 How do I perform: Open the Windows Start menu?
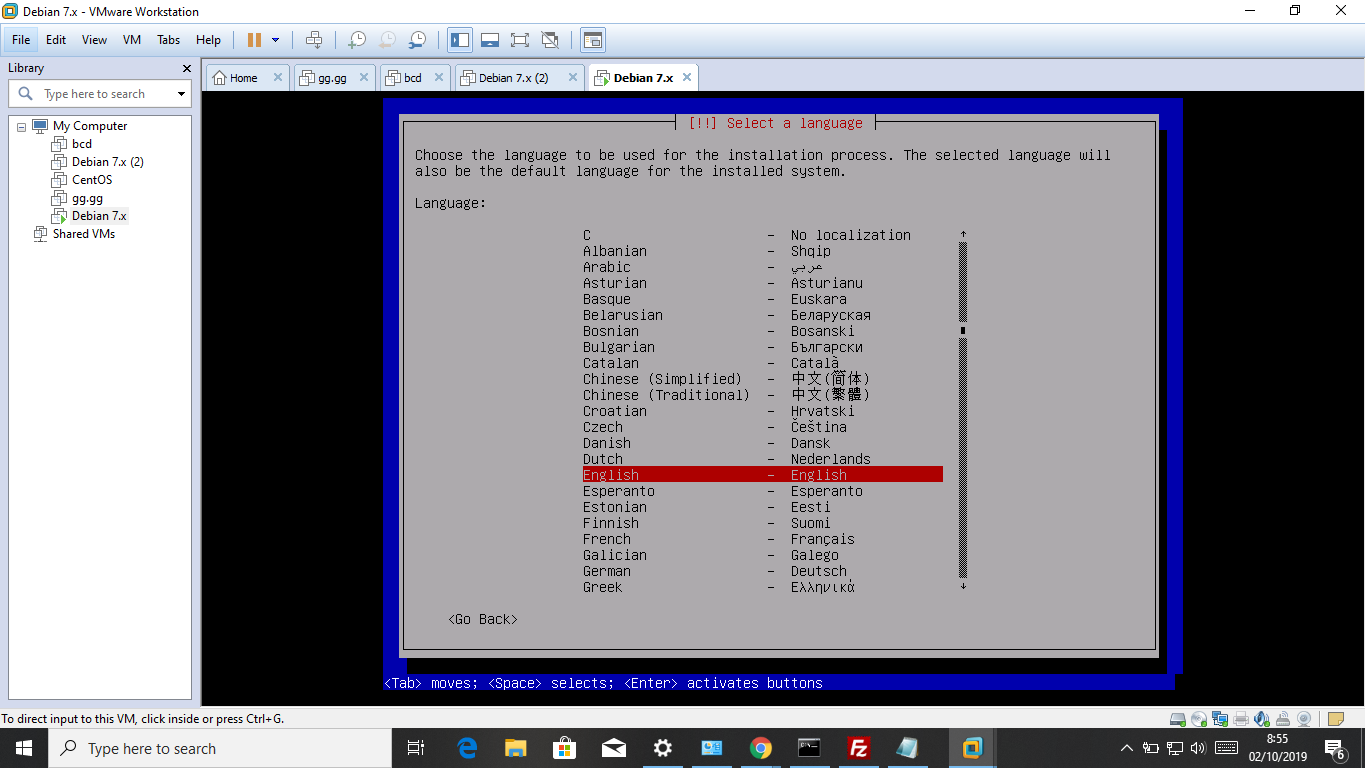tap(24, 748)
